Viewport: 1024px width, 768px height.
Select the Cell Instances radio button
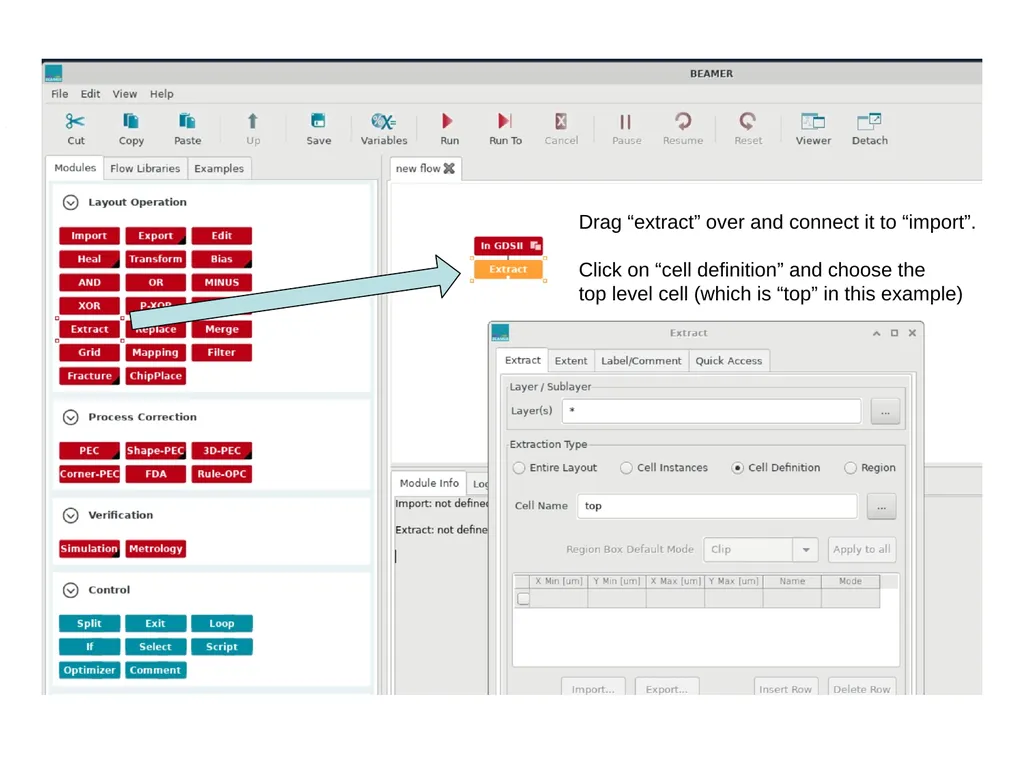[626, 468]
